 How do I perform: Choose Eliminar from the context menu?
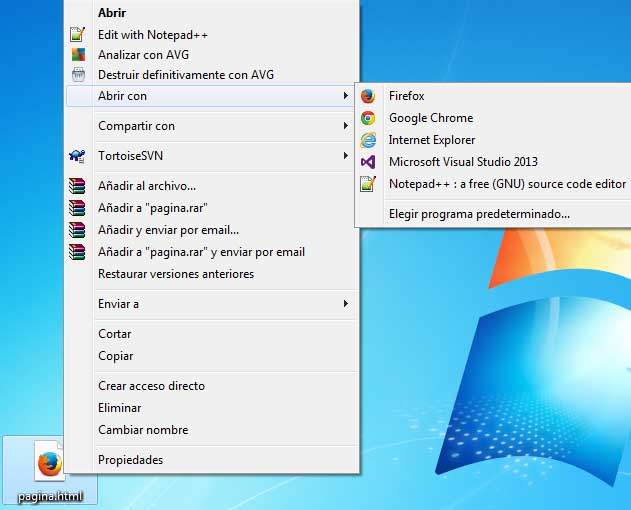[212, 408]
